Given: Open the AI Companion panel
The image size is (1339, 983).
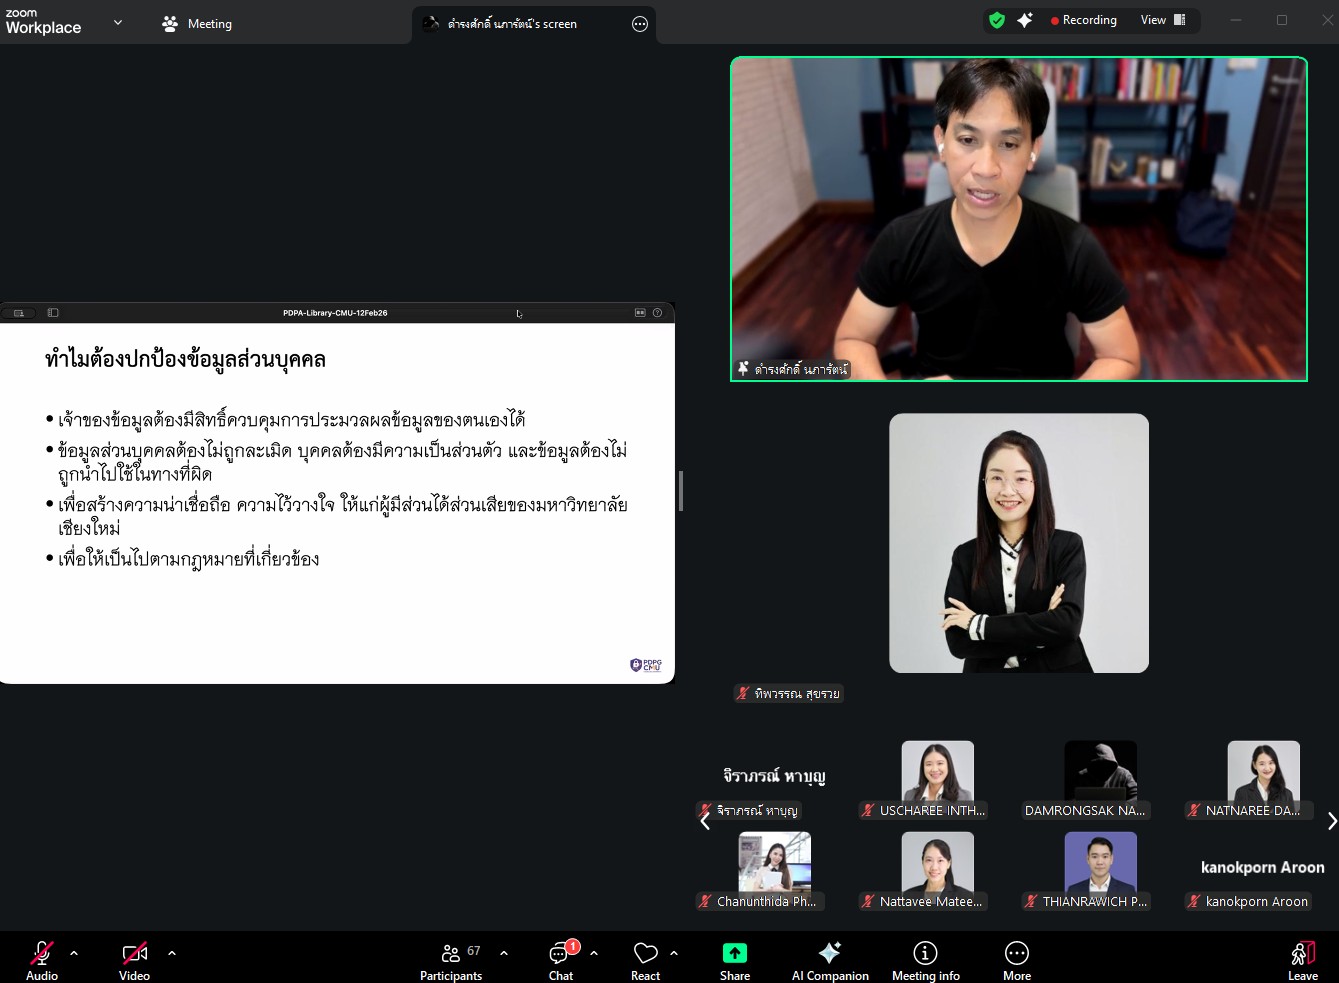Looking at the screenshot, I should (x=829, y=959).
